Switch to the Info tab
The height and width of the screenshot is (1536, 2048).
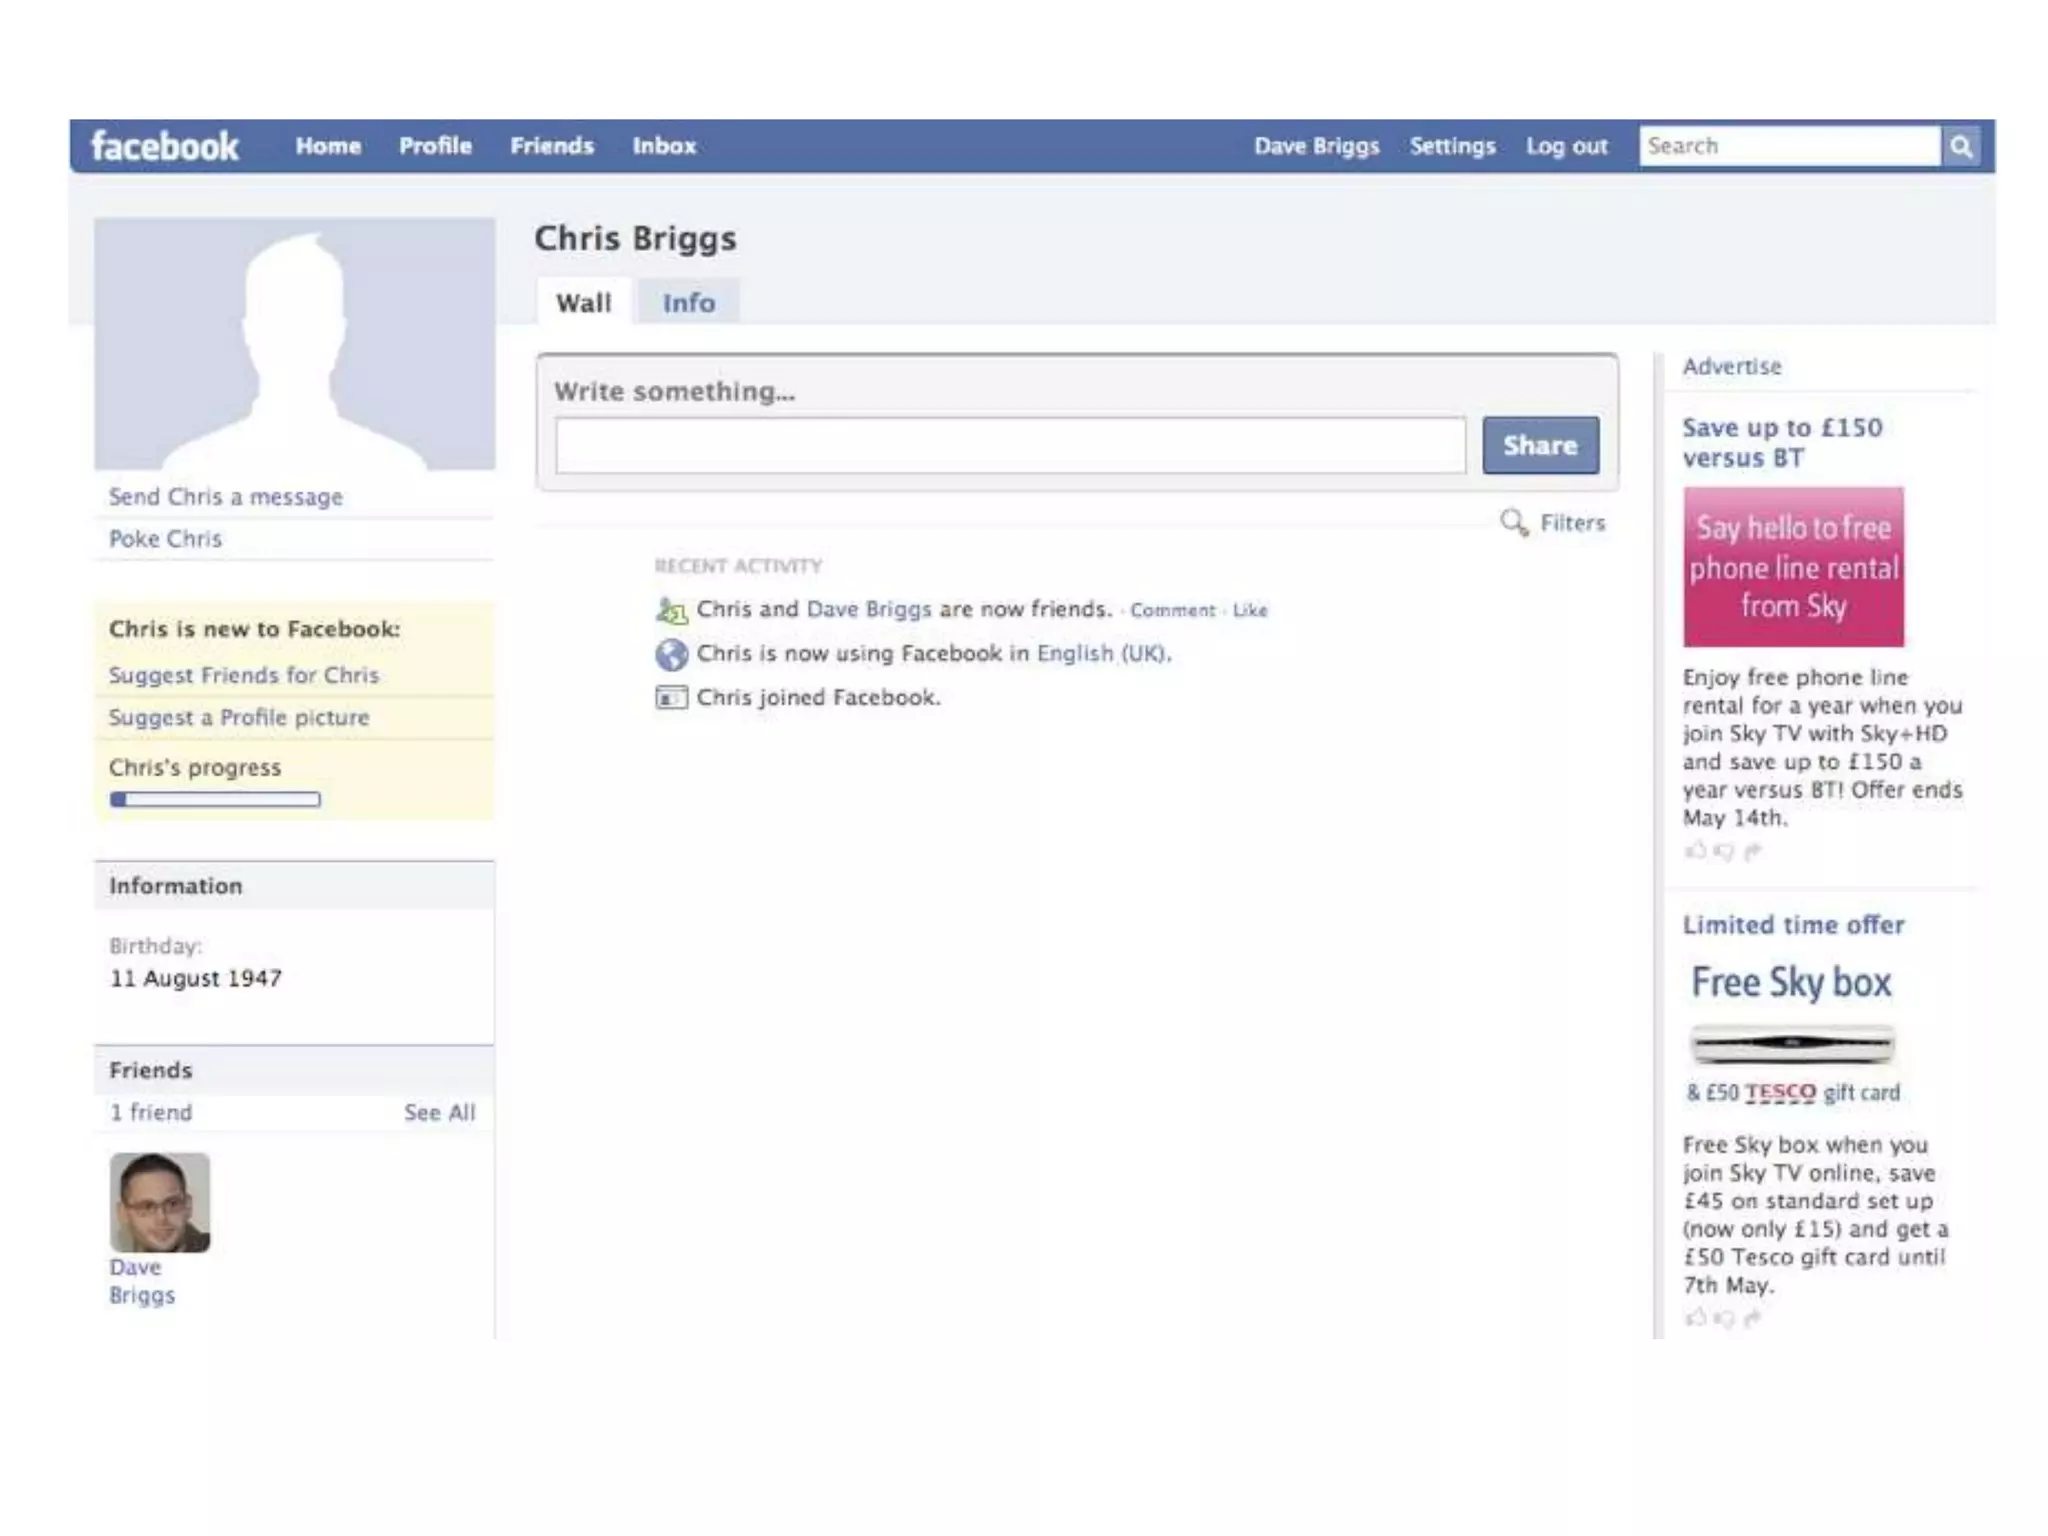[689, 303]
